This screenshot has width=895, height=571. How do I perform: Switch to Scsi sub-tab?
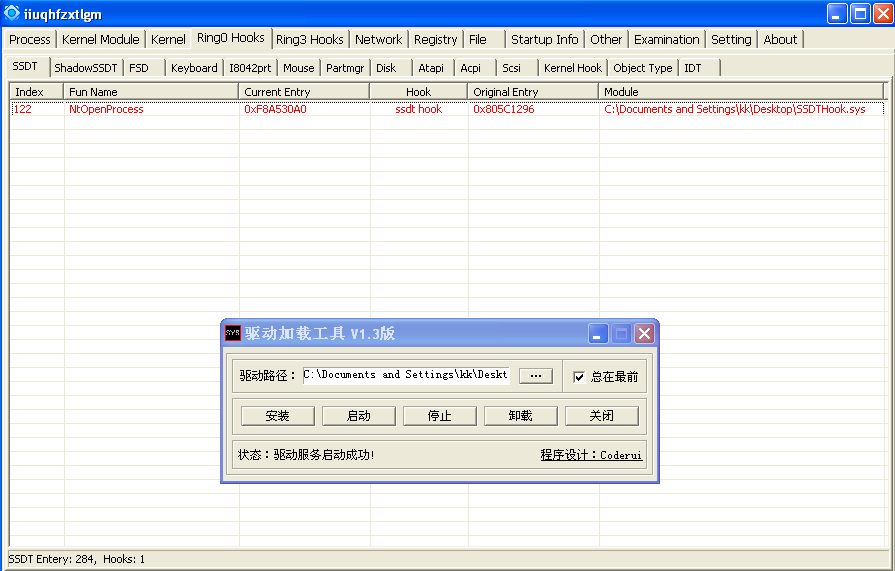pos(518,68)
